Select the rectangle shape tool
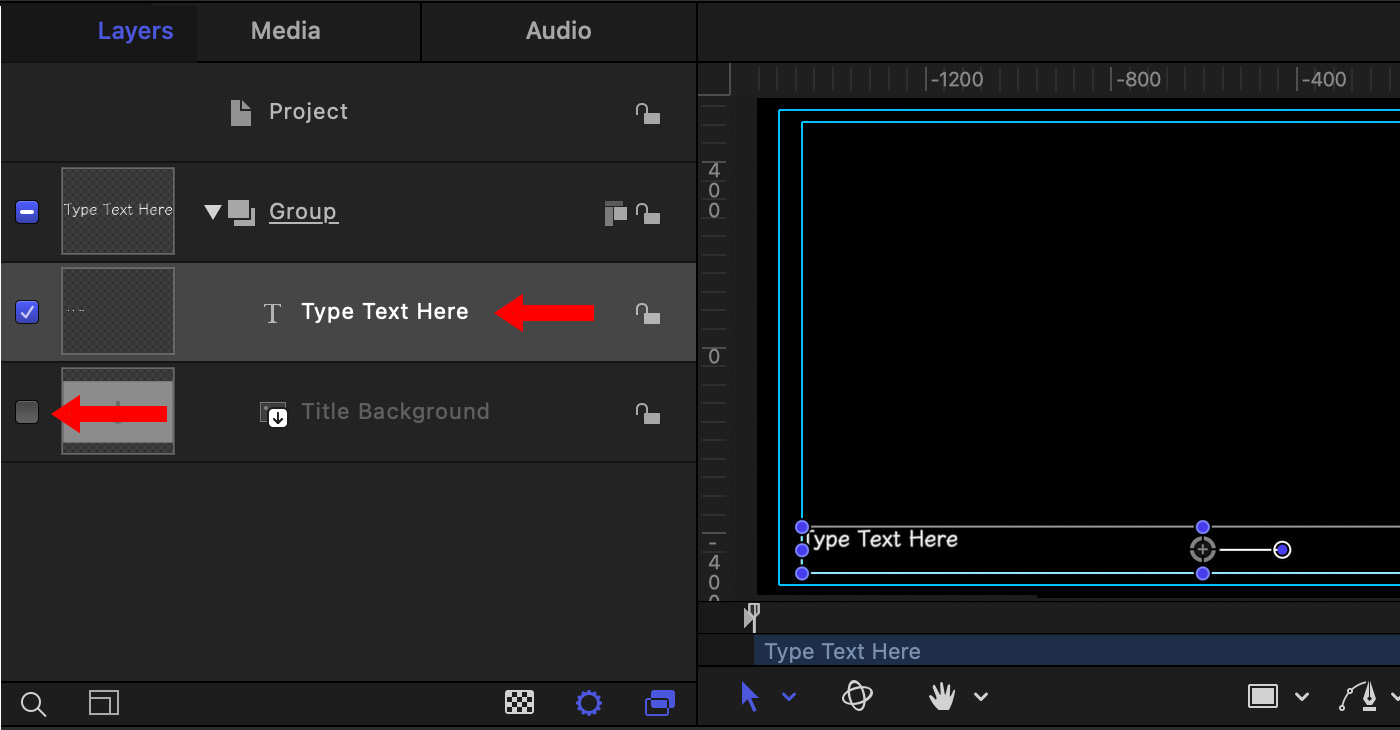 click(1262, 696)
